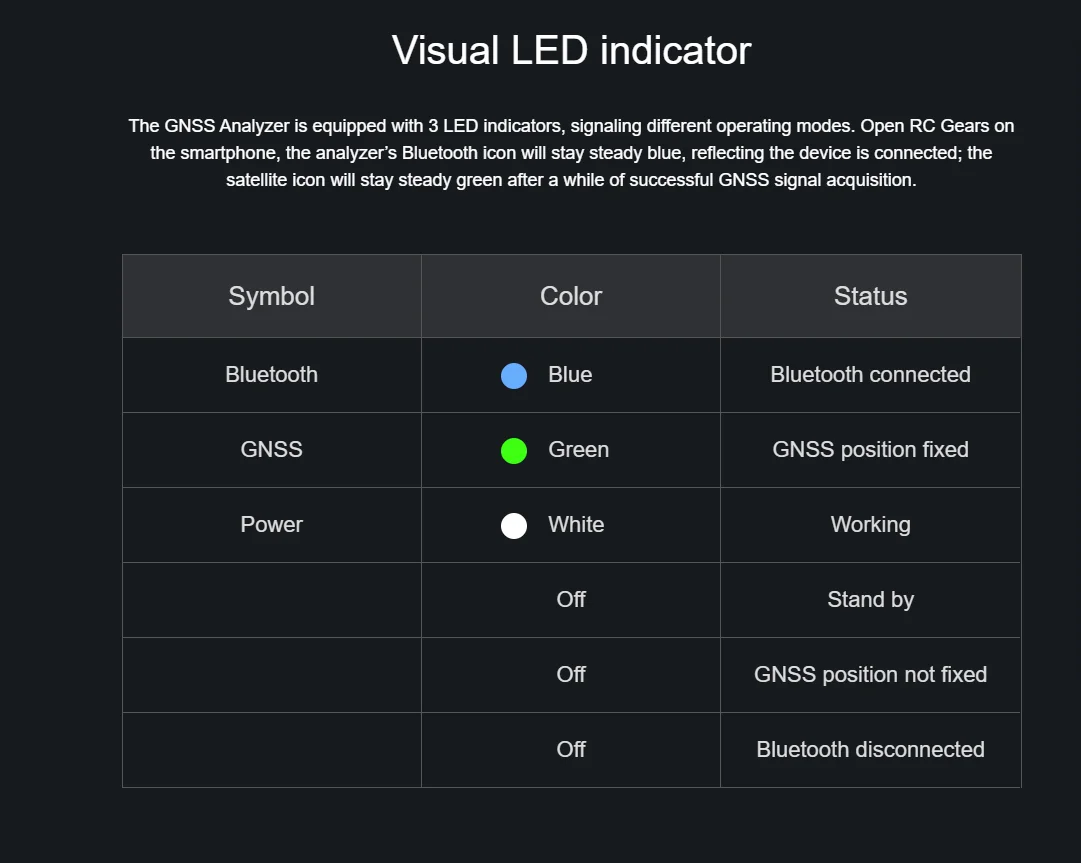Select the Symbol column header
The width and height of the screenshot is (1081, 863).
pos(271,296)
